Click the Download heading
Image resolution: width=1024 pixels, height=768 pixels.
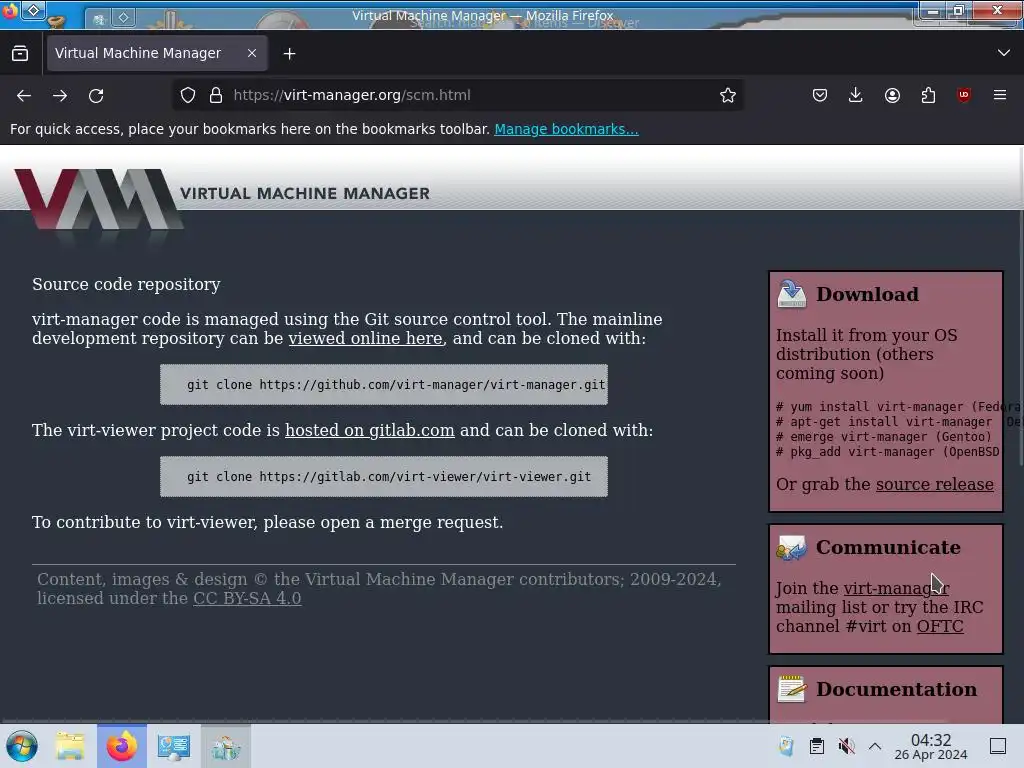coord(867,295)
